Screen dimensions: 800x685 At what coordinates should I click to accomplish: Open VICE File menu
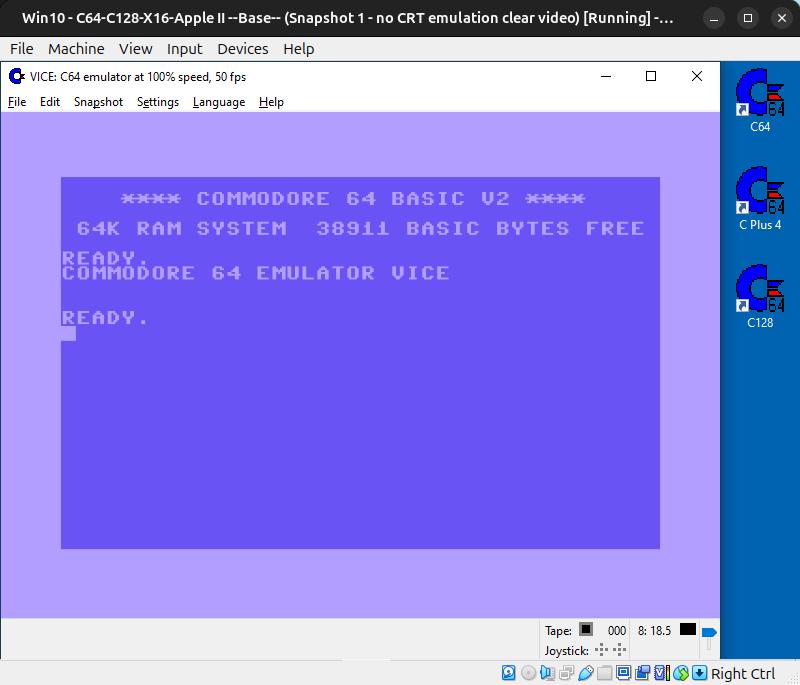[17, 102]
